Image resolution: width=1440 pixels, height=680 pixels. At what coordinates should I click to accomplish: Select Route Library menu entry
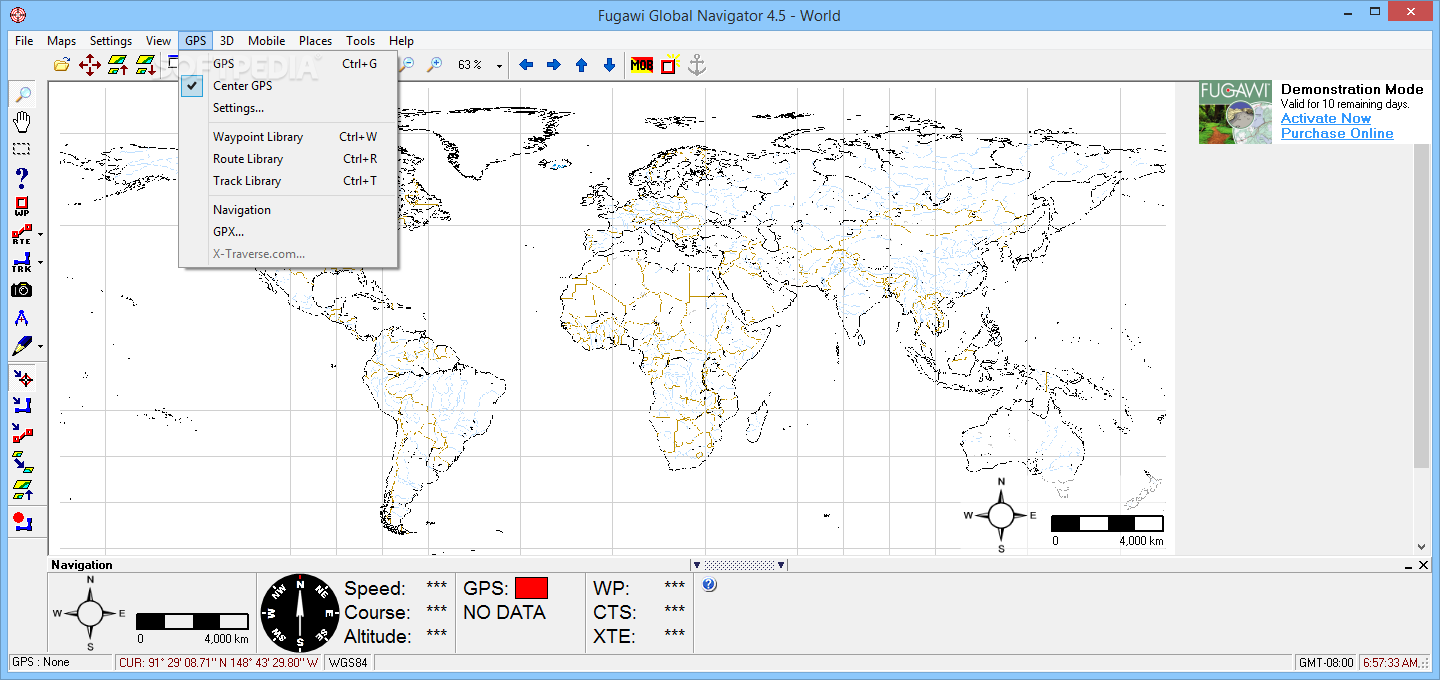pyautogui.click(x=288, y=159)
